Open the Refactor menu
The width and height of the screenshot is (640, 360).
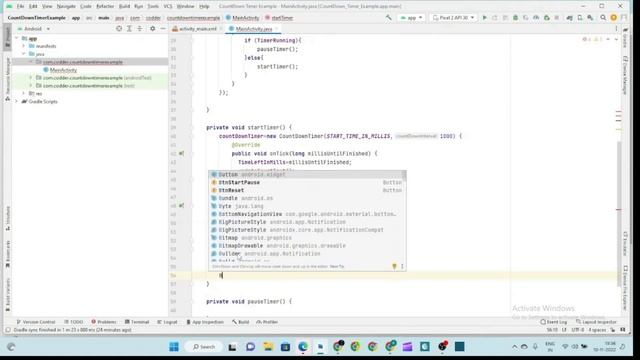click(105, 6)
